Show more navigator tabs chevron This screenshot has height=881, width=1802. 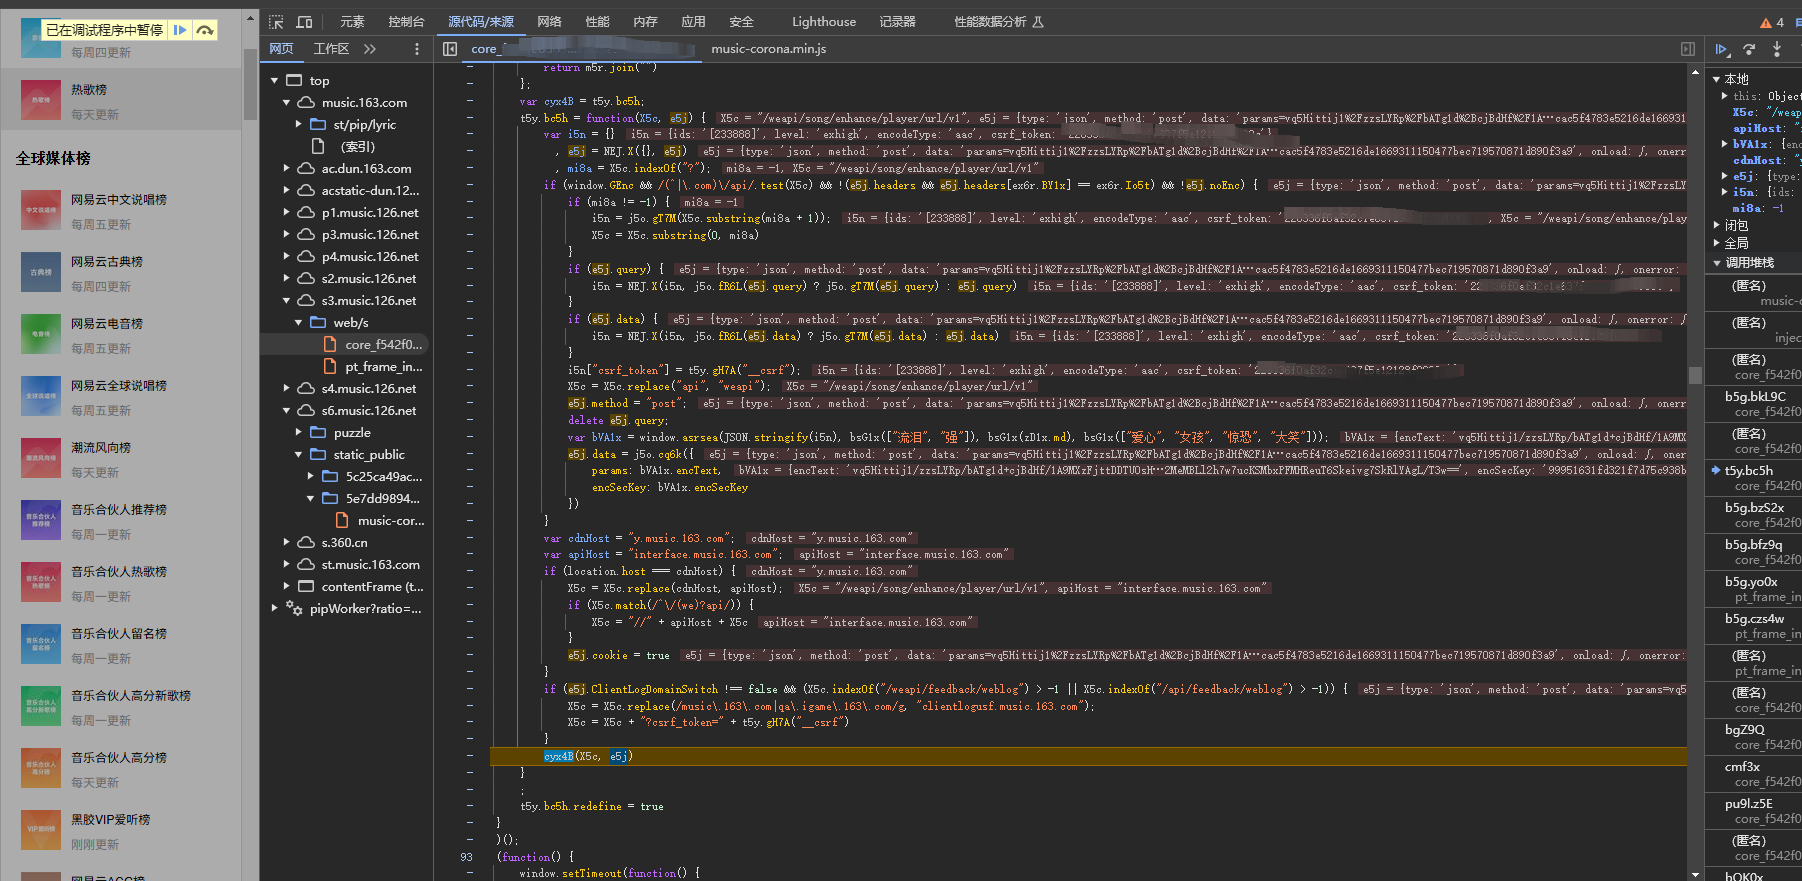[x=370, y=49]
